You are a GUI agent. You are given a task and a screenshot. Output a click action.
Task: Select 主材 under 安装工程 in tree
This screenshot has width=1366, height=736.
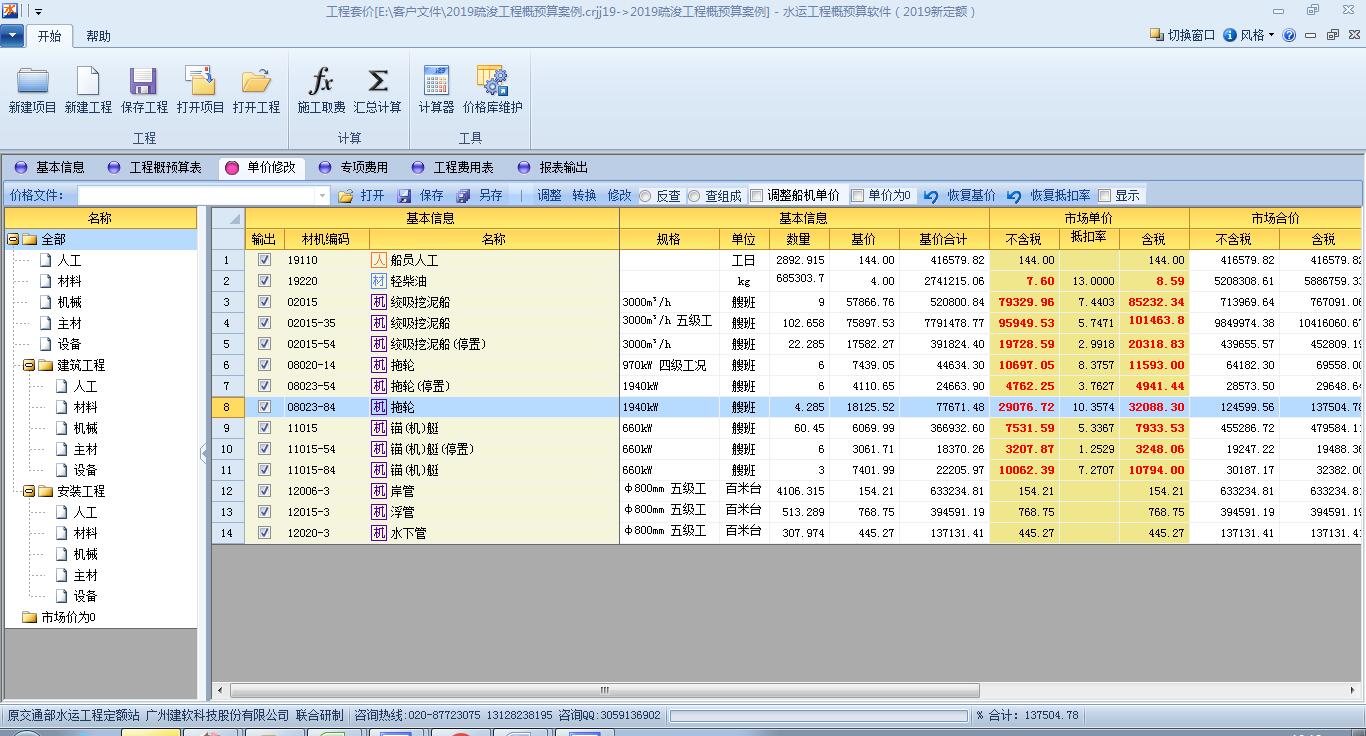pos(85,575)
